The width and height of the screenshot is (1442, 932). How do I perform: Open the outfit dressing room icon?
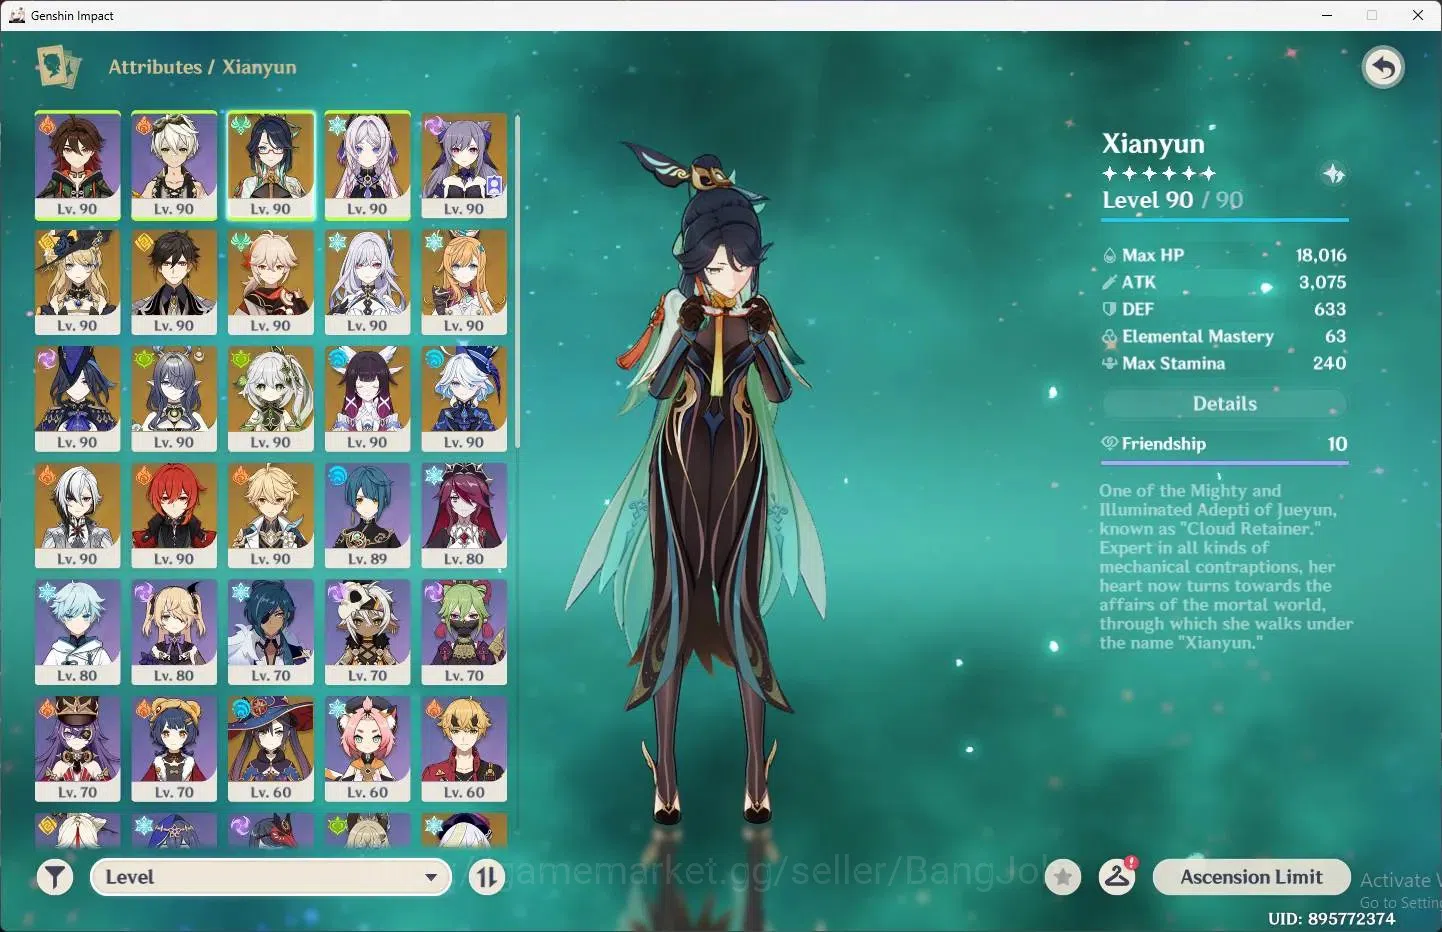click(x=1117, y=877)
